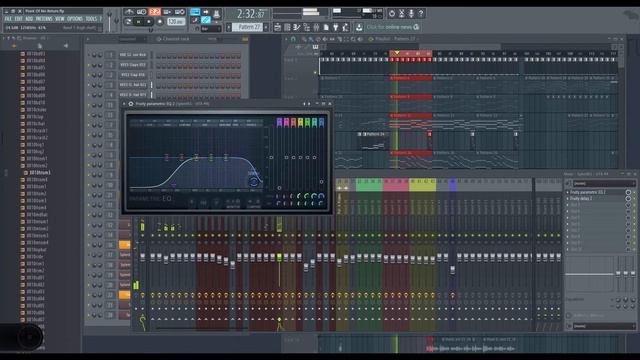Mute the 9923 O. Hat 021 channel
Image resolution: width=640 pixels, height=360 pixels.
pyautogui.click(x=89, y=85)
